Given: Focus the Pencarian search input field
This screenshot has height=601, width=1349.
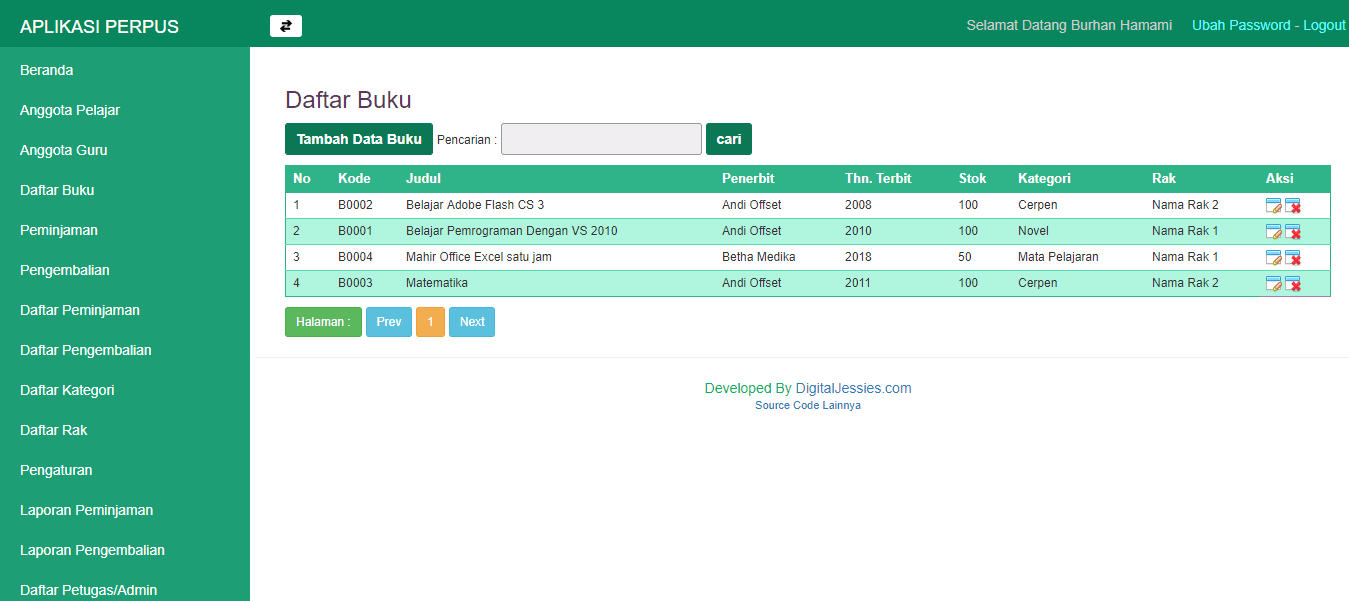Looking at the screenshot, I should tap(601, 139).
